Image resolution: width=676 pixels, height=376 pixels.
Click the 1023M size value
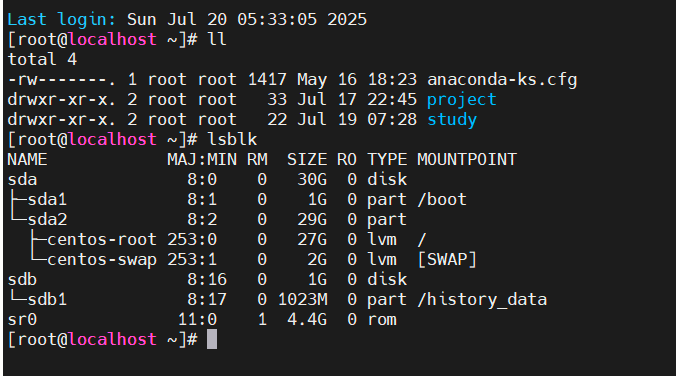(x=303, y=300)
